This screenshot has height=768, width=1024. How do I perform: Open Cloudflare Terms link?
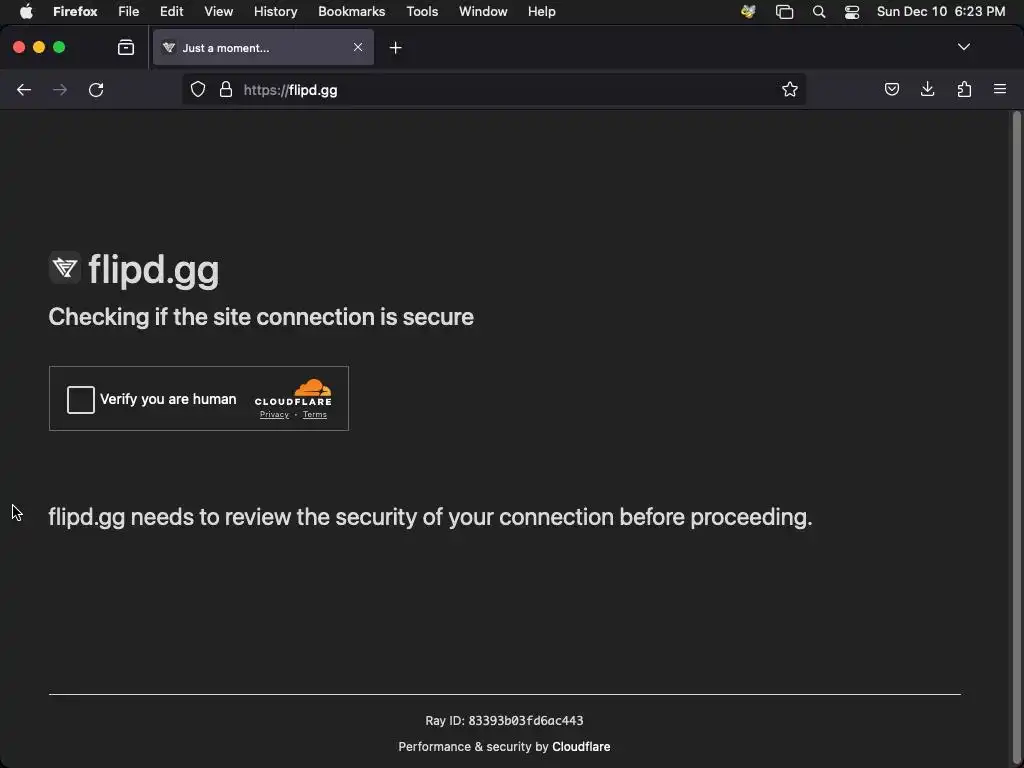click(315, 415)
